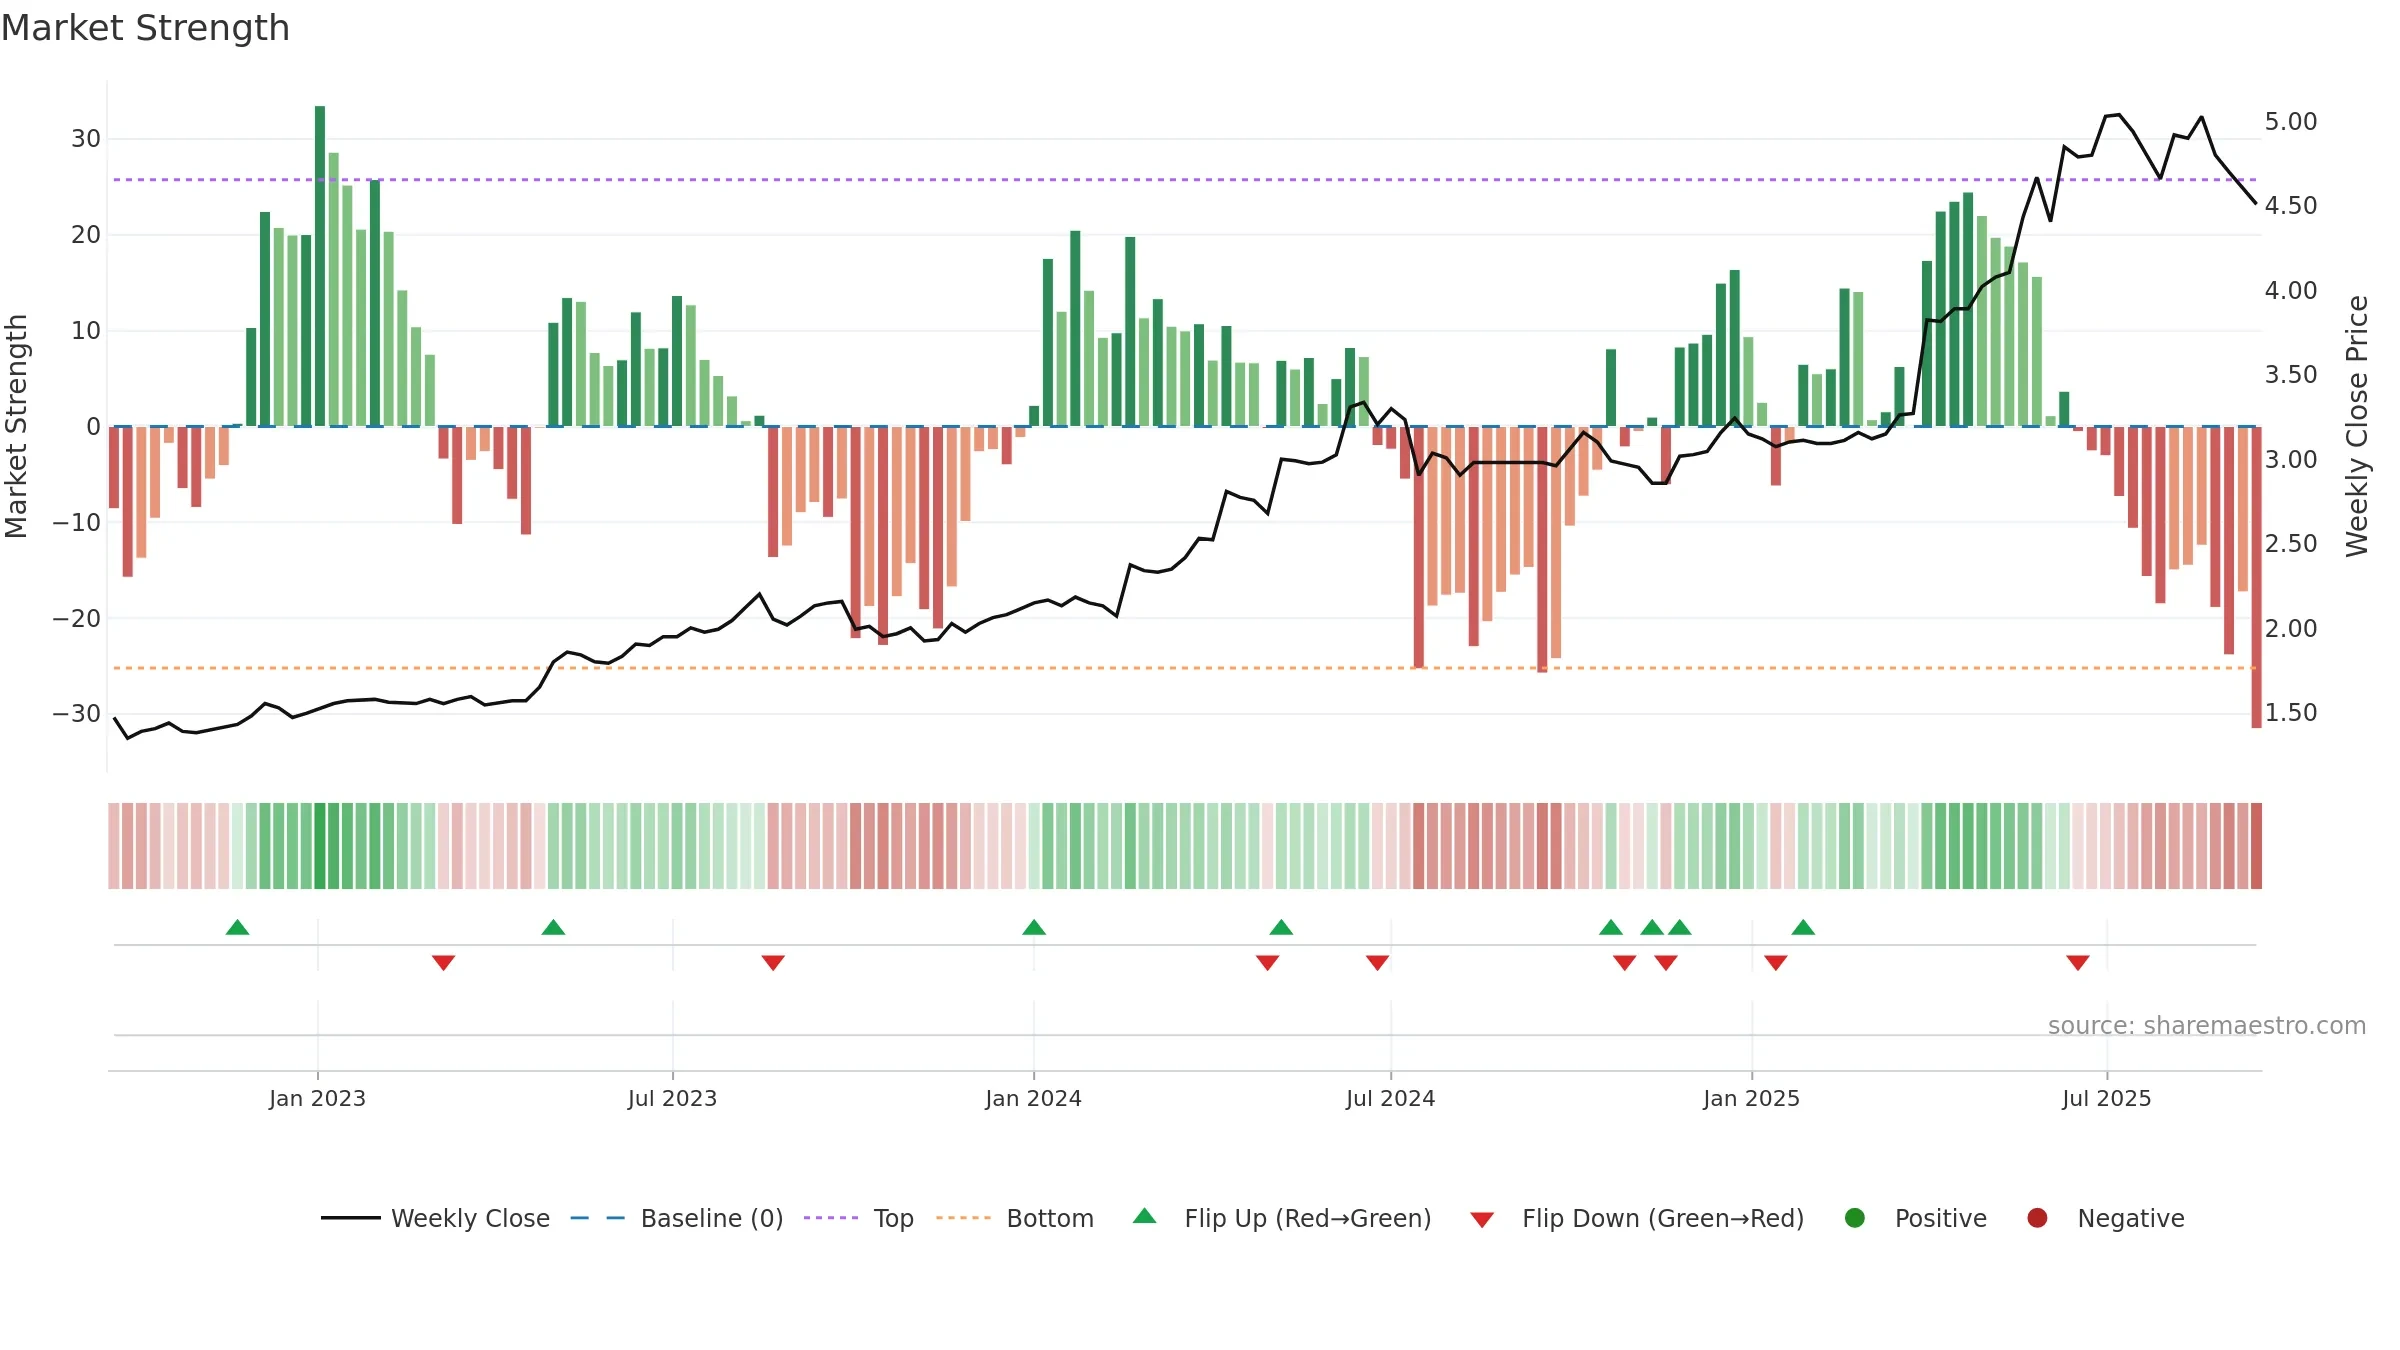Click the rotated 'Weekly Close Price' axis title
This screenshot has width=2400, height=1350.
pos(2357,426)
